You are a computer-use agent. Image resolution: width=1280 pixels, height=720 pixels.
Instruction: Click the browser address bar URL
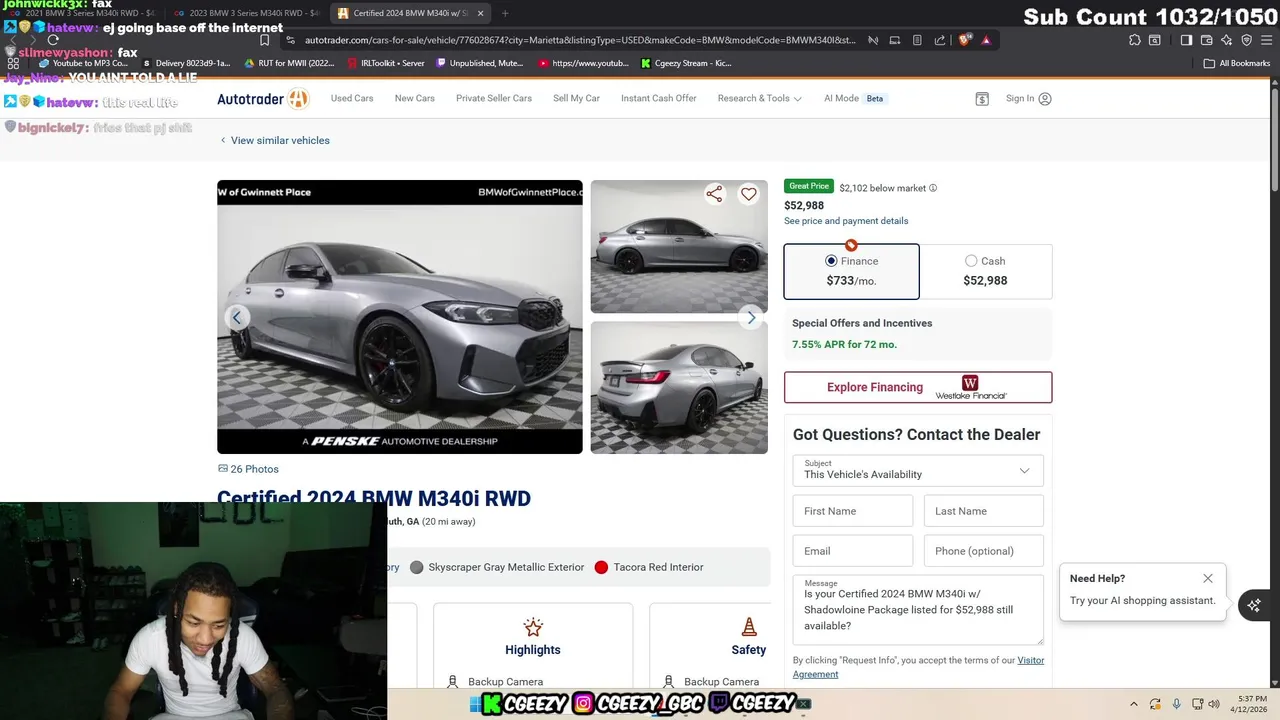click(580, 40)
